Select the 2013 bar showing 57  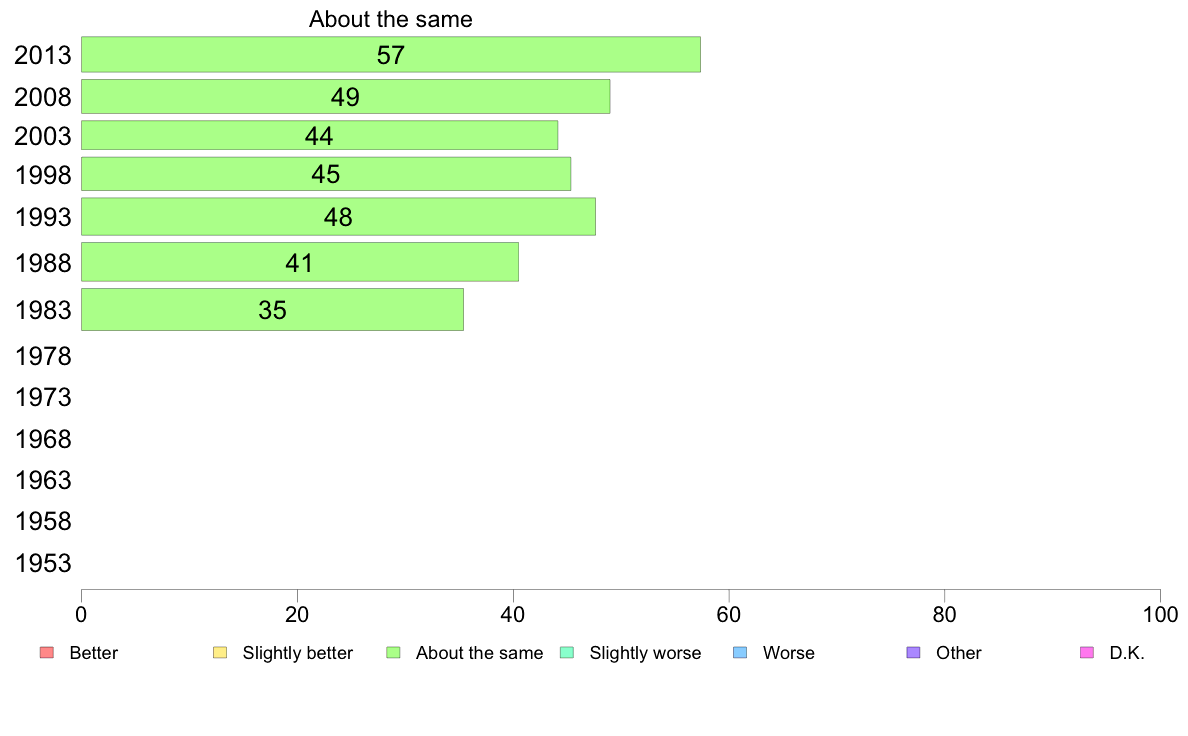(391, 55)
